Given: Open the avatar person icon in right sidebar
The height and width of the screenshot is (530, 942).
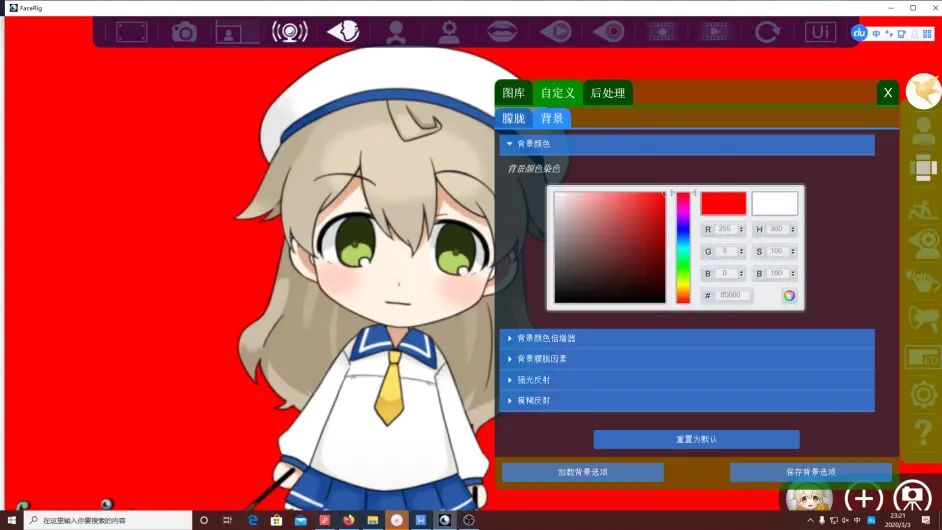Looking at the screenshot, I should 923,131.
